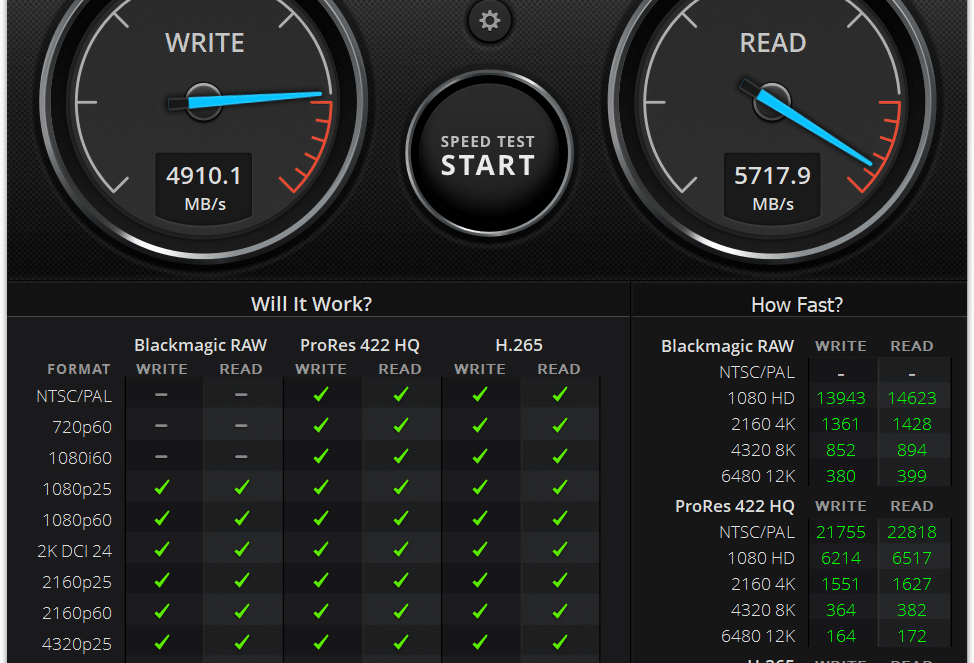Click the WRITE label on the left gauge
Viewport: 974px width, 663px height.
click(204, 43)
